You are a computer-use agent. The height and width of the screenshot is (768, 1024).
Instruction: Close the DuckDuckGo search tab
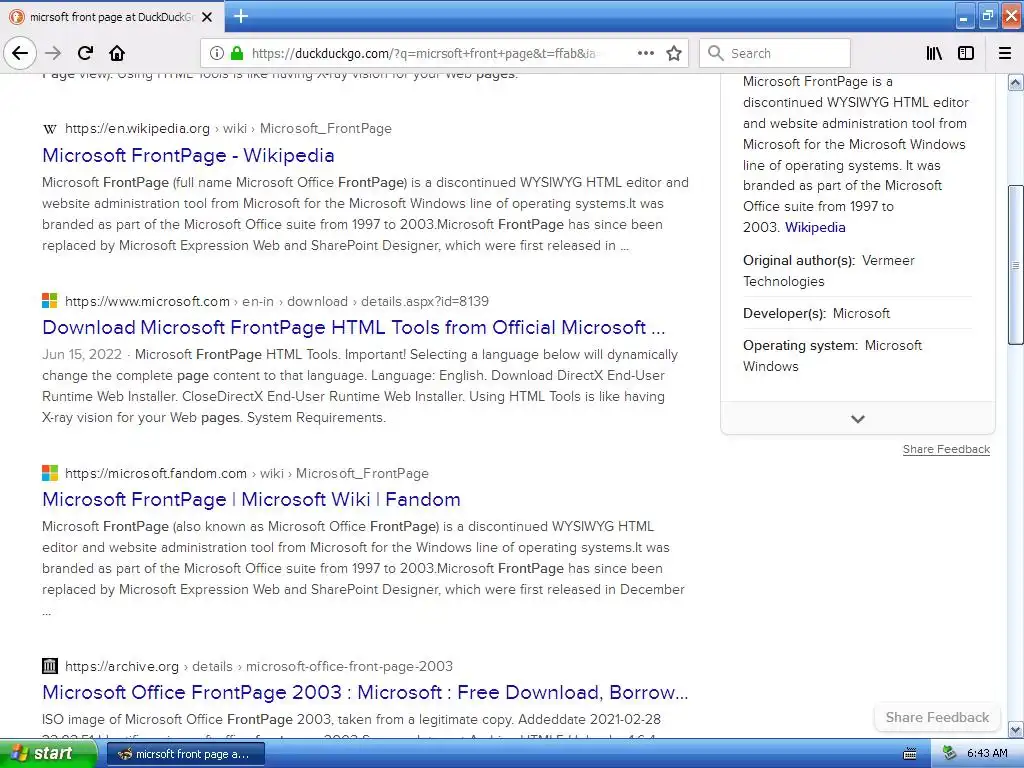coord(207,17)
